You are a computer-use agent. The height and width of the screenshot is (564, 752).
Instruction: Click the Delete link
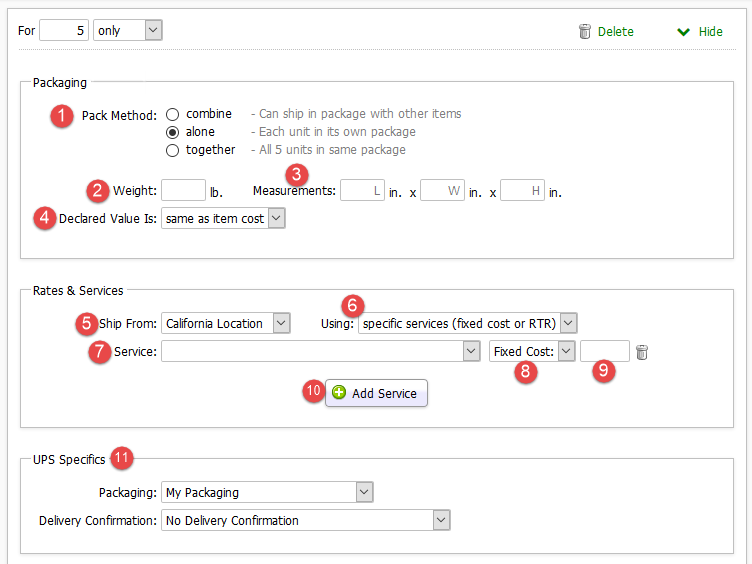coord(615,31)
